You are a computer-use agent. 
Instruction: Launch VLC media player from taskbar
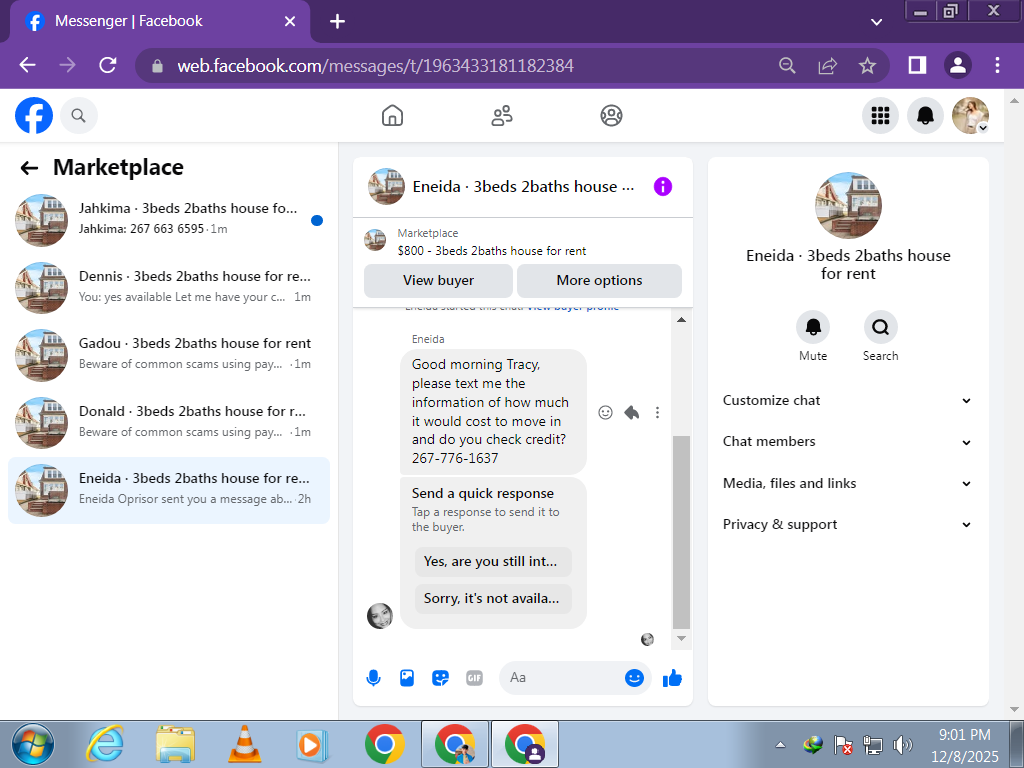(x=244, y=744)
